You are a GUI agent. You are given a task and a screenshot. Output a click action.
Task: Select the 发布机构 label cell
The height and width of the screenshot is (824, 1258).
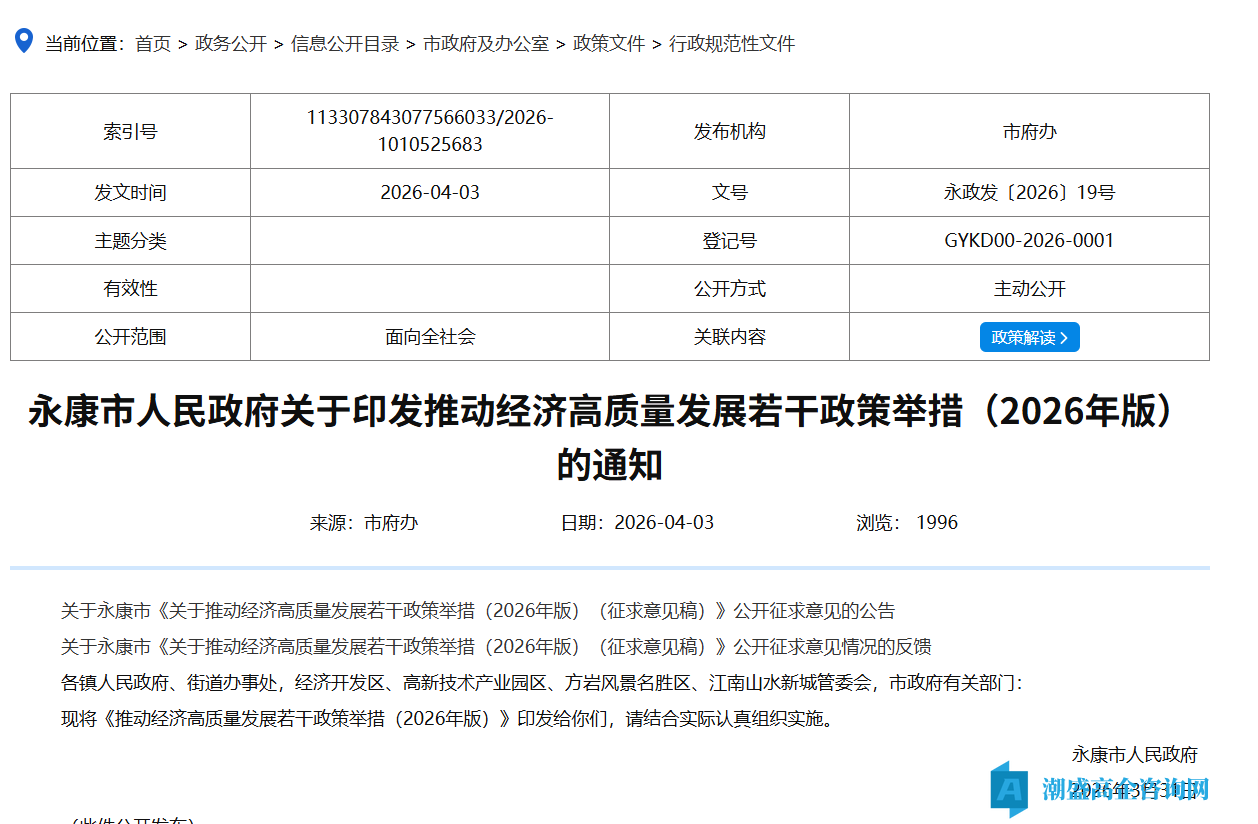(730, 131)
